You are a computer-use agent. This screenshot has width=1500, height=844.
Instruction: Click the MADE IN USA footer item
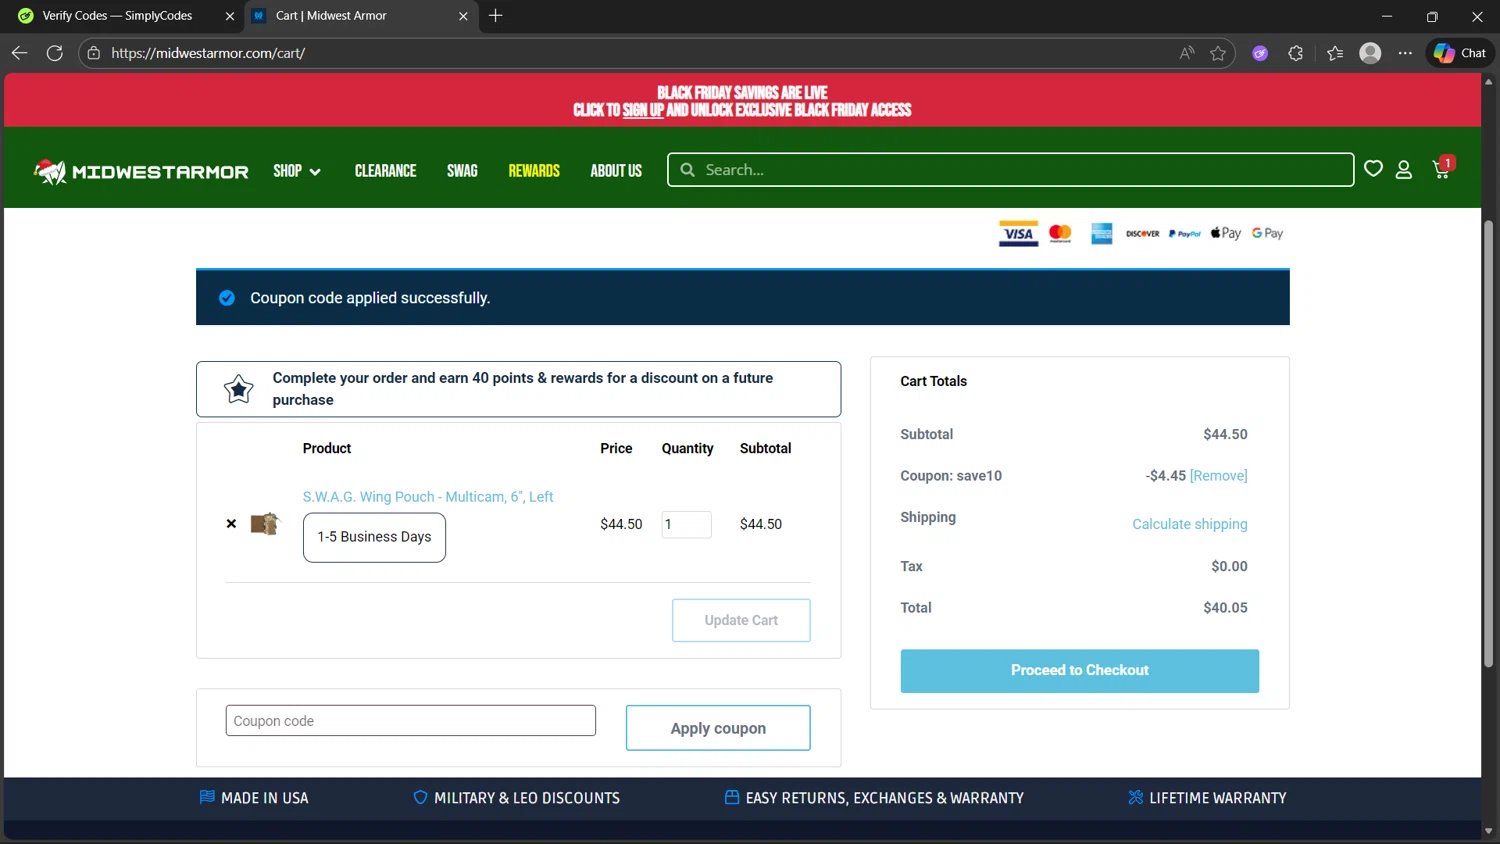pos(254,798)
